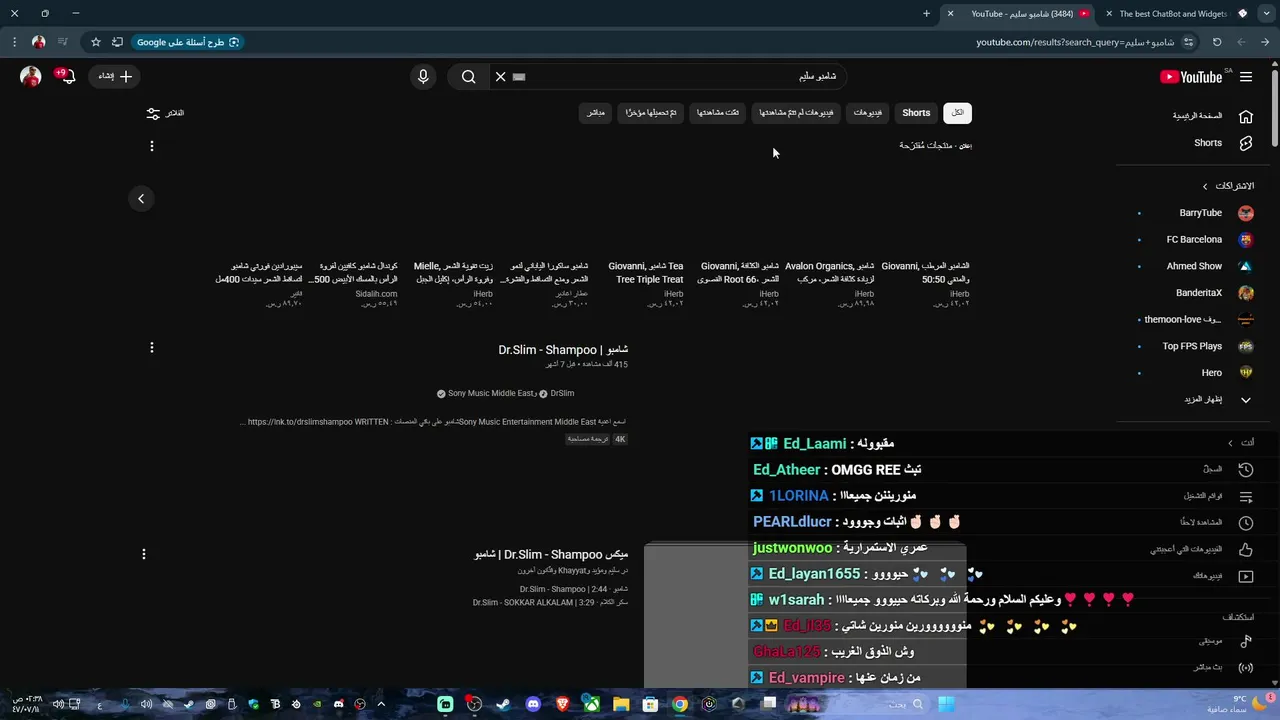The height and width of the screenshot is (720, 1280).
Task: Open Liked videos thumbs-up icon
Action: [1246, 550]
